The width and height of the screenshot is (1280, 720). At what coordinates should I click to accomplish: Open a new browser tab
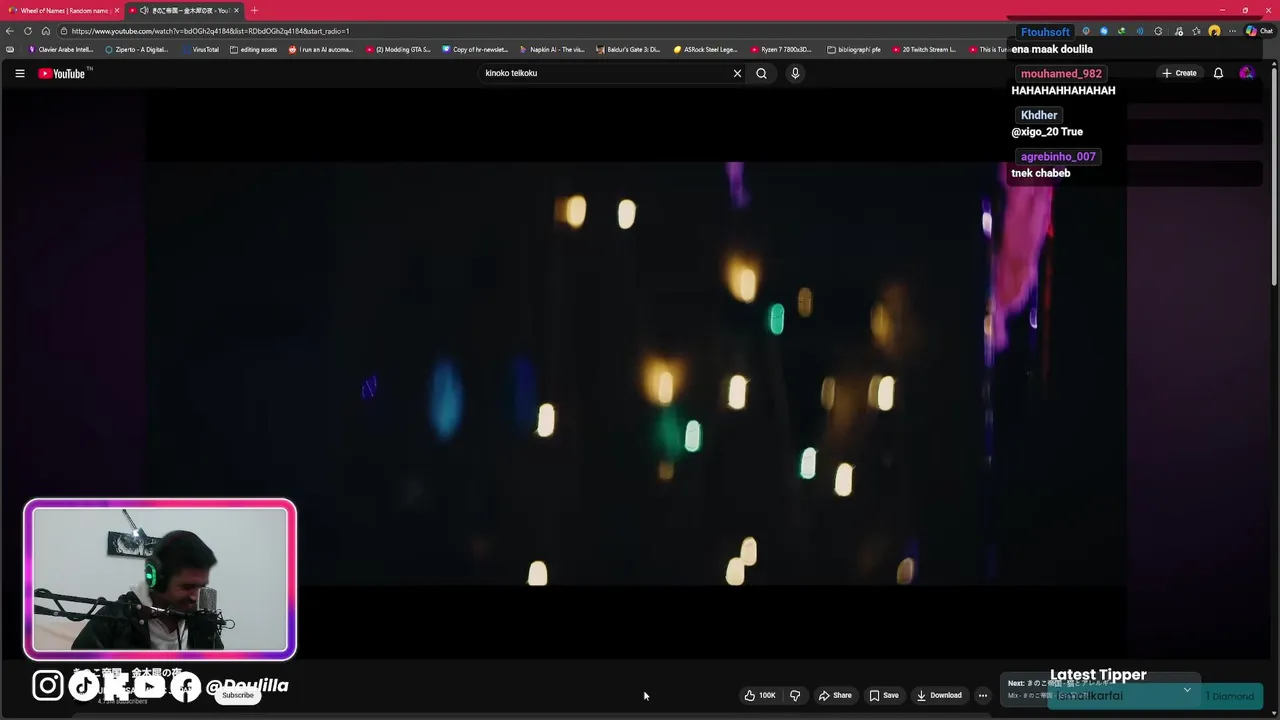[x=254, y=10]
